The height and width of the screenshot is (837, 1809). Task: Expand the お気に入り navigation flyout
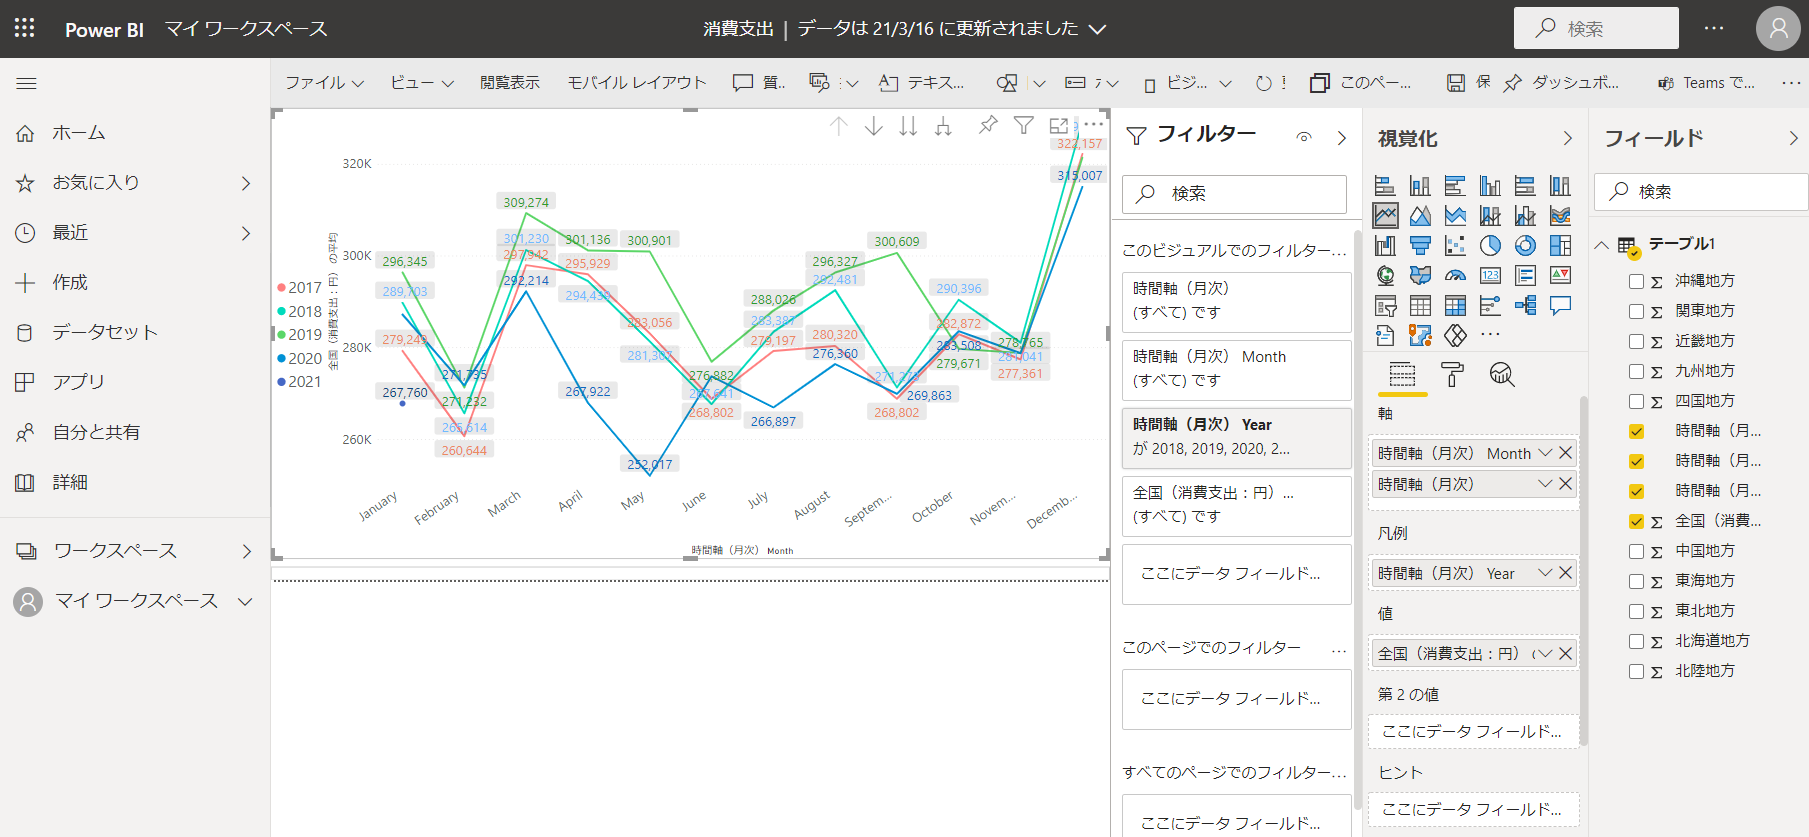(x=246, y=183)
